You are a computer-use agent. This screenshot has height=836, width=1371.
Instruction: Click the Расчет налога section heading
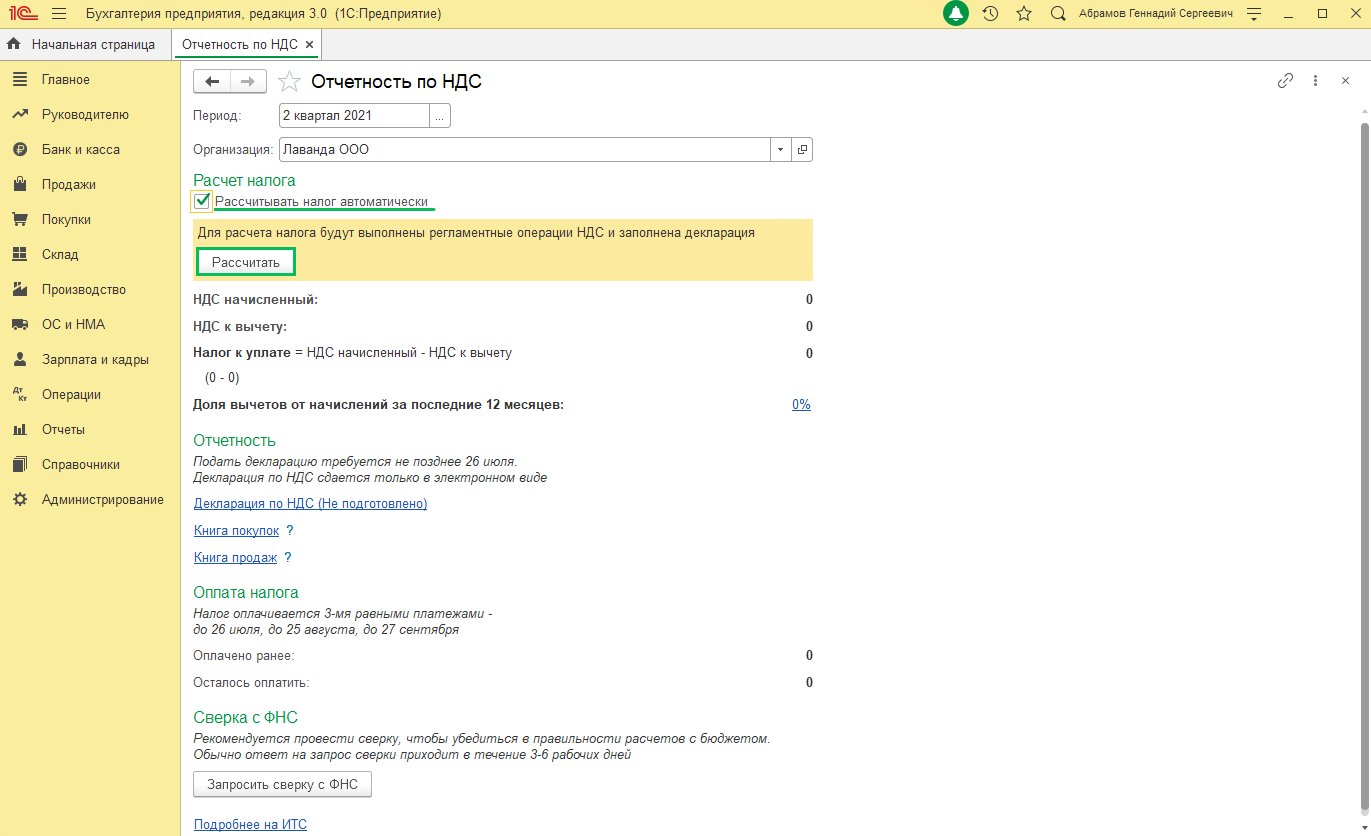pyautogui.click(x=244, y=181)
